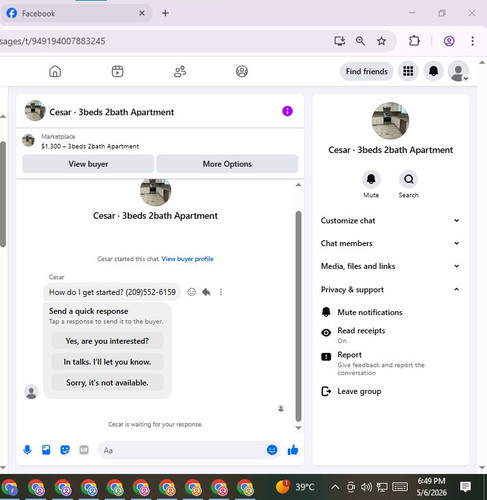Click the chat scrollbar down arrow
This screenshot has height=500, width=487.
tap(298, 428)
